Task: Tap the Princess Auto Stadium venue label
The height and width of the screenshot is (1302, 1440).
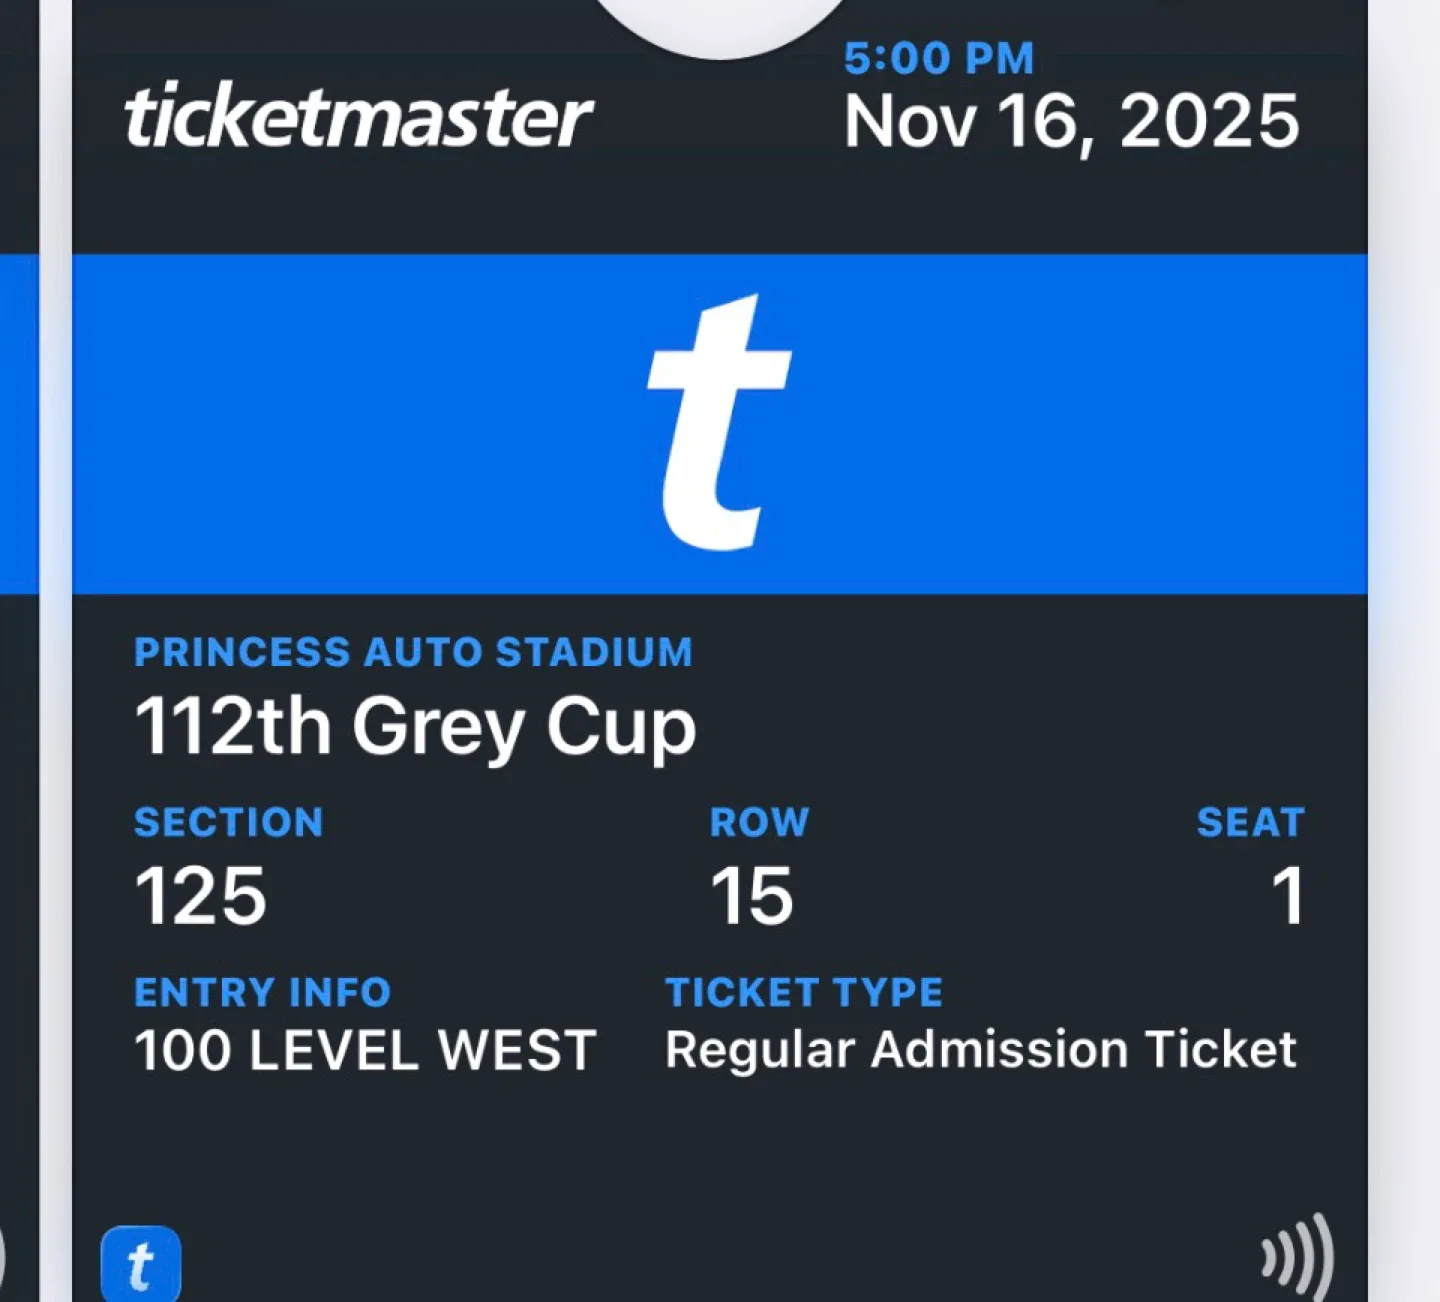Action: click(x=413, y=652)
